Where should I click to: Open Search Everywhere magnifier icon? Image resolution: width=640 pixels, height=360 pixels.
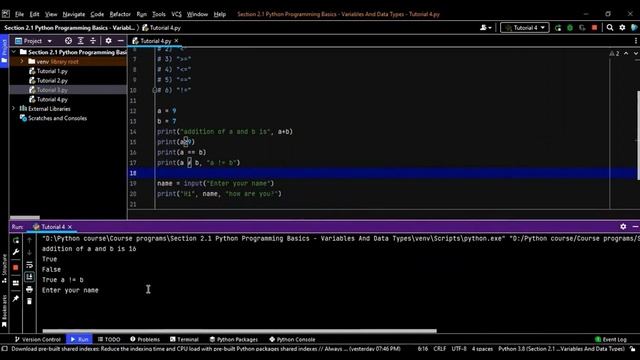coord(610,28)
